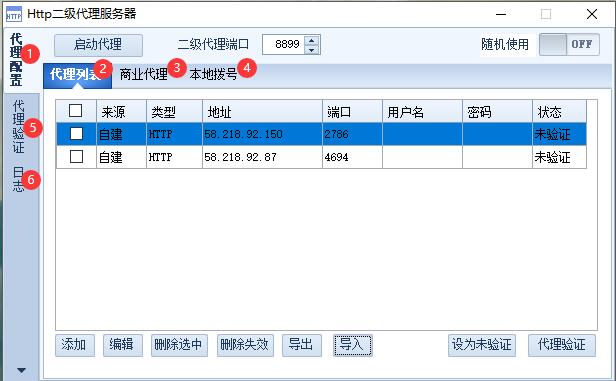Check the box for proxy 58.218.92.87
Screen dimensions: 616x381
click(76, 157)
